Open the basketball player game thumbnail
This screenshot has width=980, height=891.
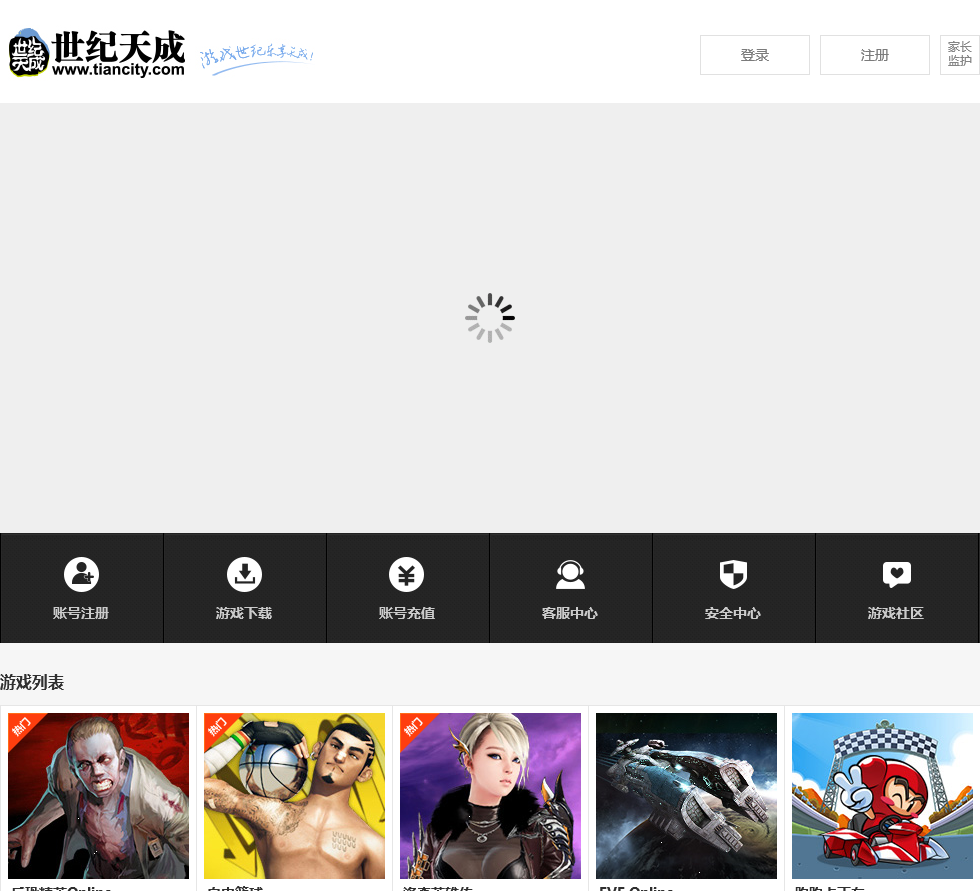tap(294, 796)
